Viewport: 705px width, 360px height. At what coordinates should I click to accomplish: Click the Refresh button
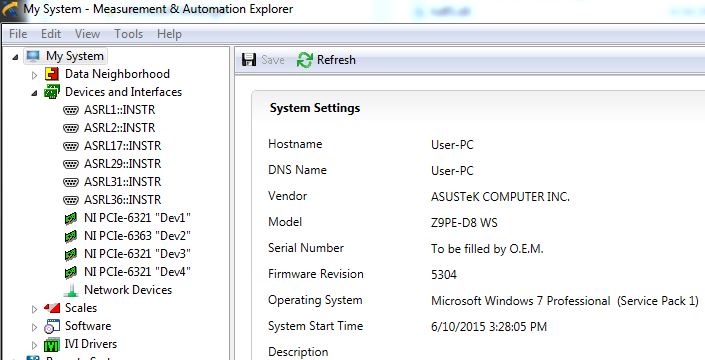tap(326, 60)
